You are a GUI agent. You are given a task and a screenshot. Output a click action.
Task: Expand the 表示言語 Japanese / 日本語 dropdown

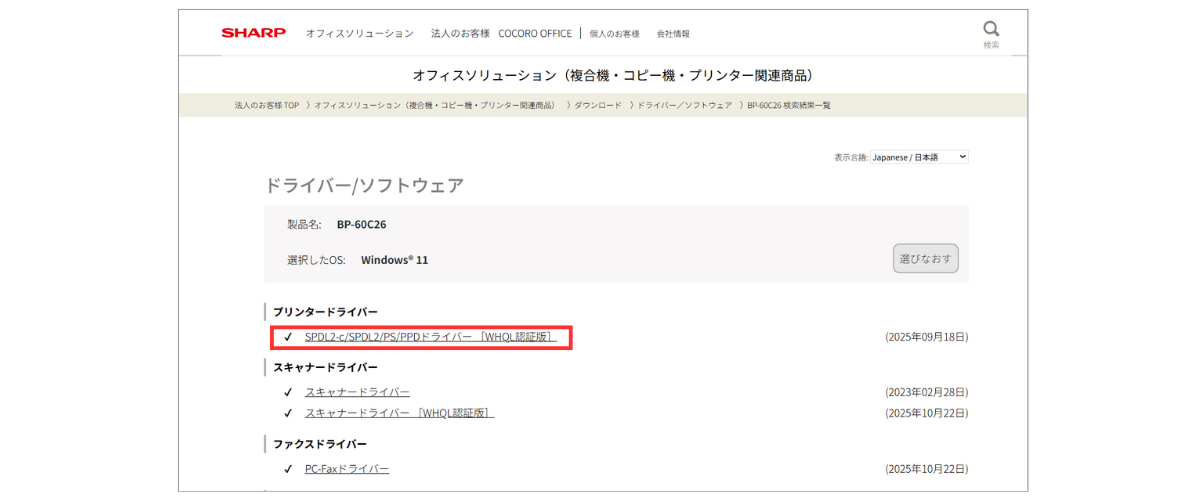click(918, 157)
